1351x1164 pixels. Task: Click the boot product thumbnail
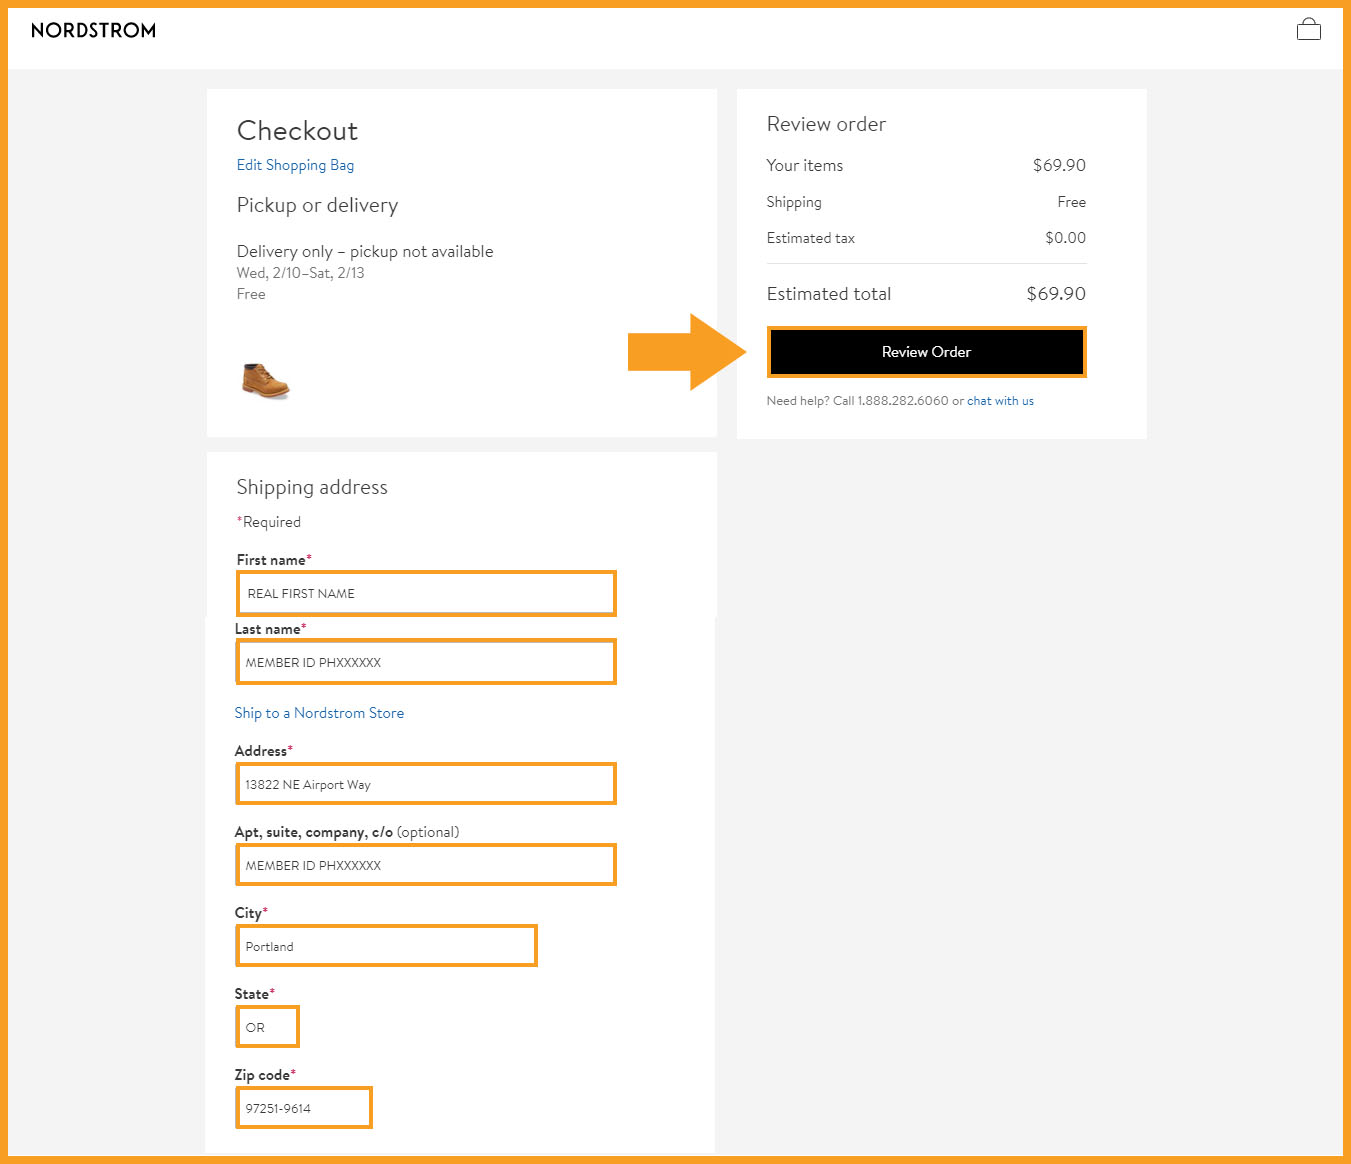[x=265, y=381]
